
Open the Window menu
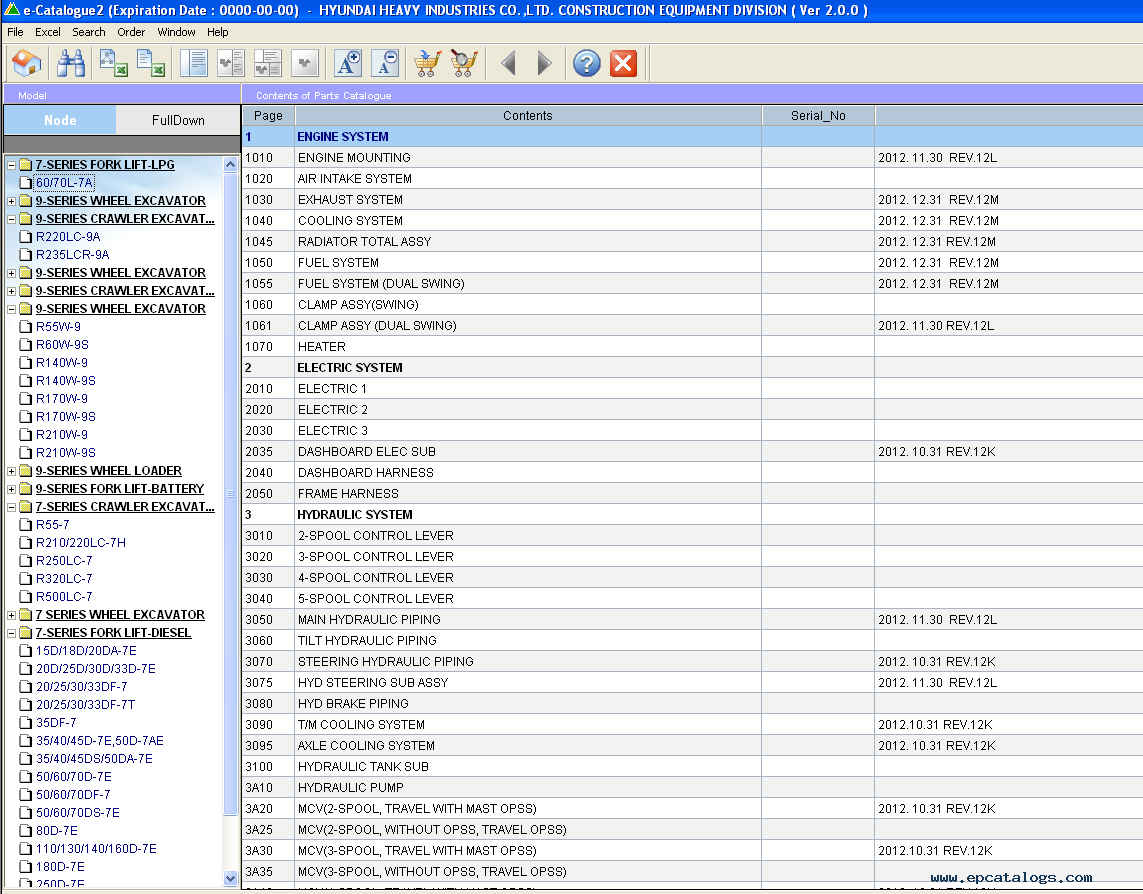coord(176,32)
